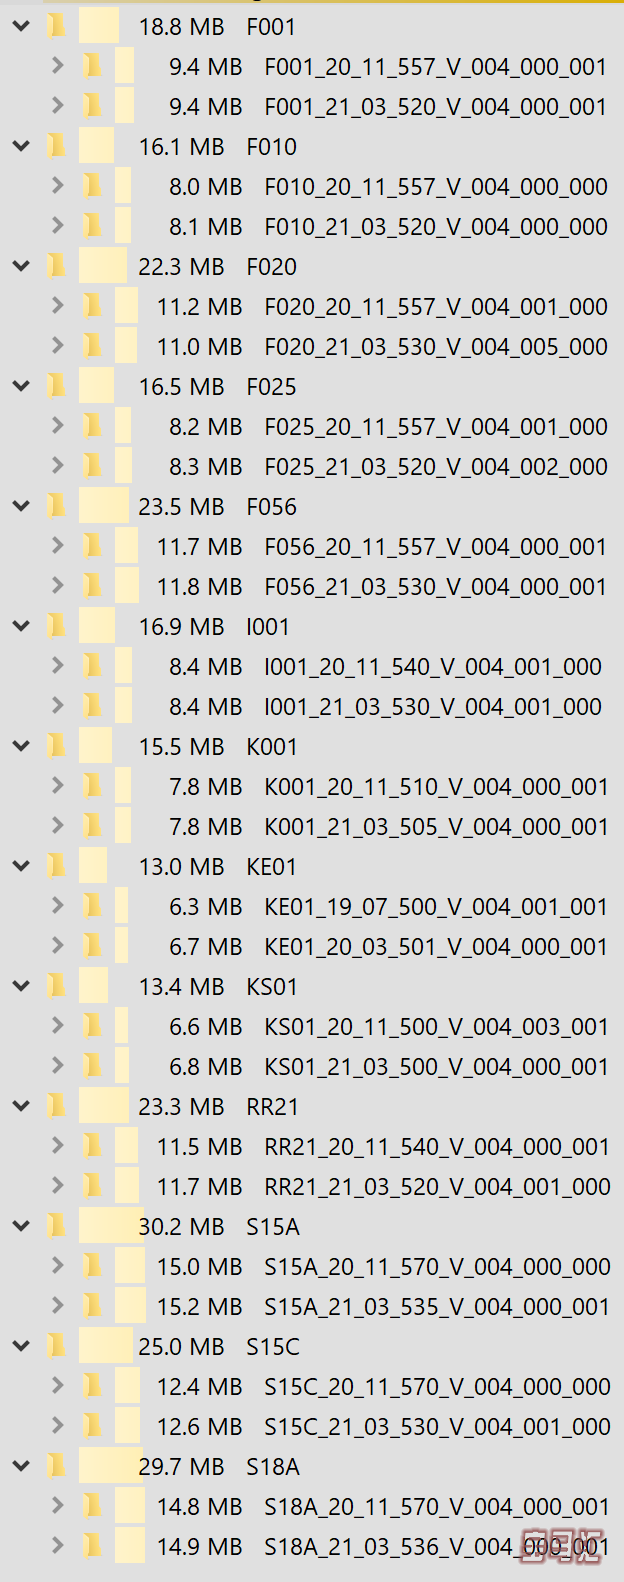Select the RR21 folder name

pyautogui.click(x=272, y=1107)
